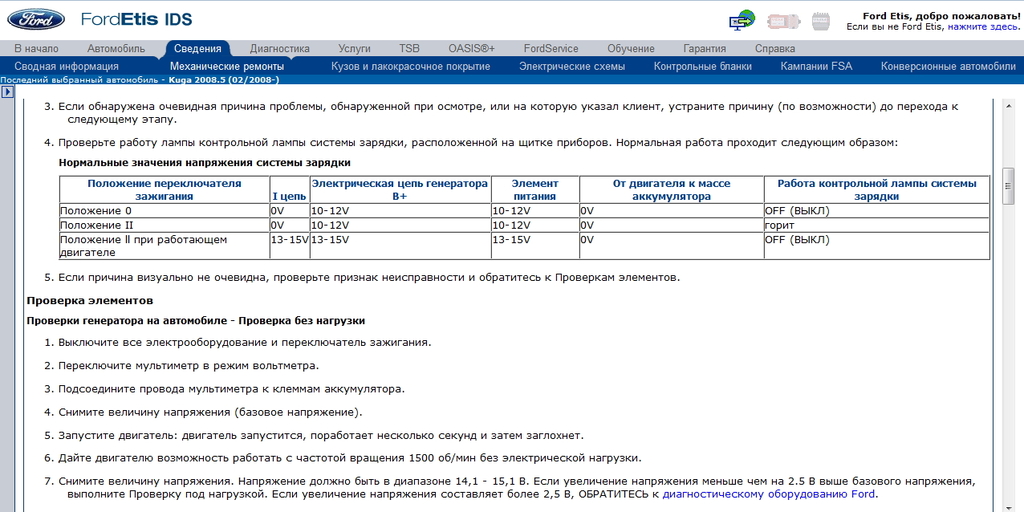Open the Автомобиль tab
Screen dimensions: 1024x512
(116, 48)
